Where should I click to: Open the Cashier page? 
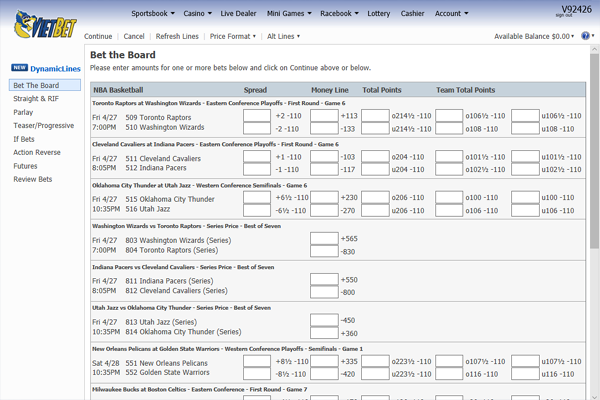click(x=412, y=13)
